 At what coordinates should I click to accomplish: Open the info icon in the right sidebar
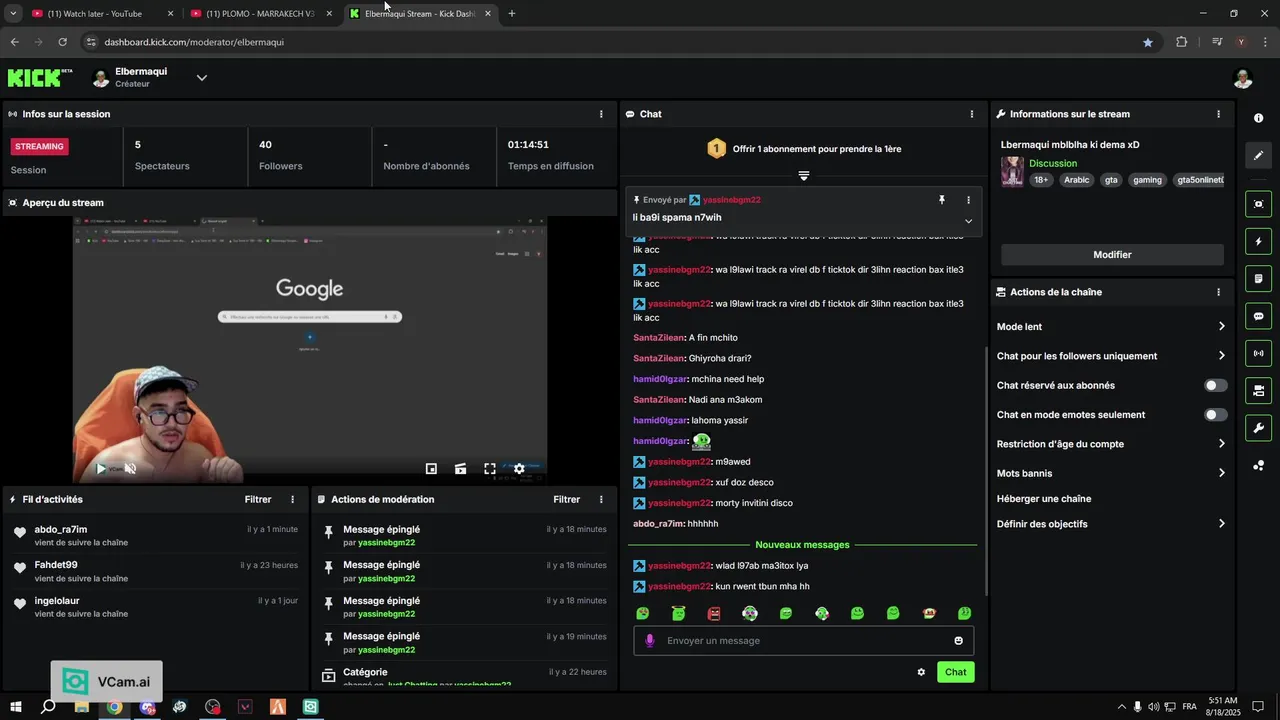pyautogui.click(x=1258, y=118)
